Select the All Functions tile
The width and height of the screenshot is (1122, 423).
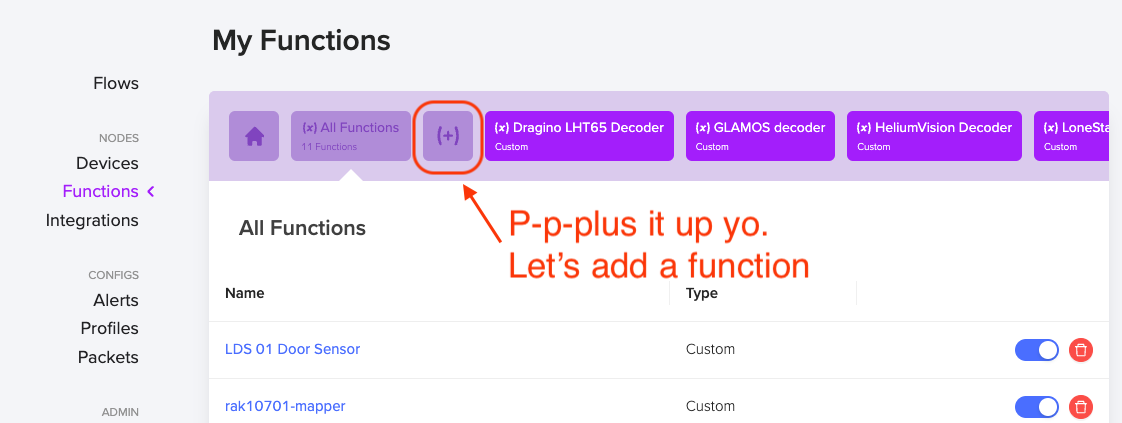pos(350,136)
